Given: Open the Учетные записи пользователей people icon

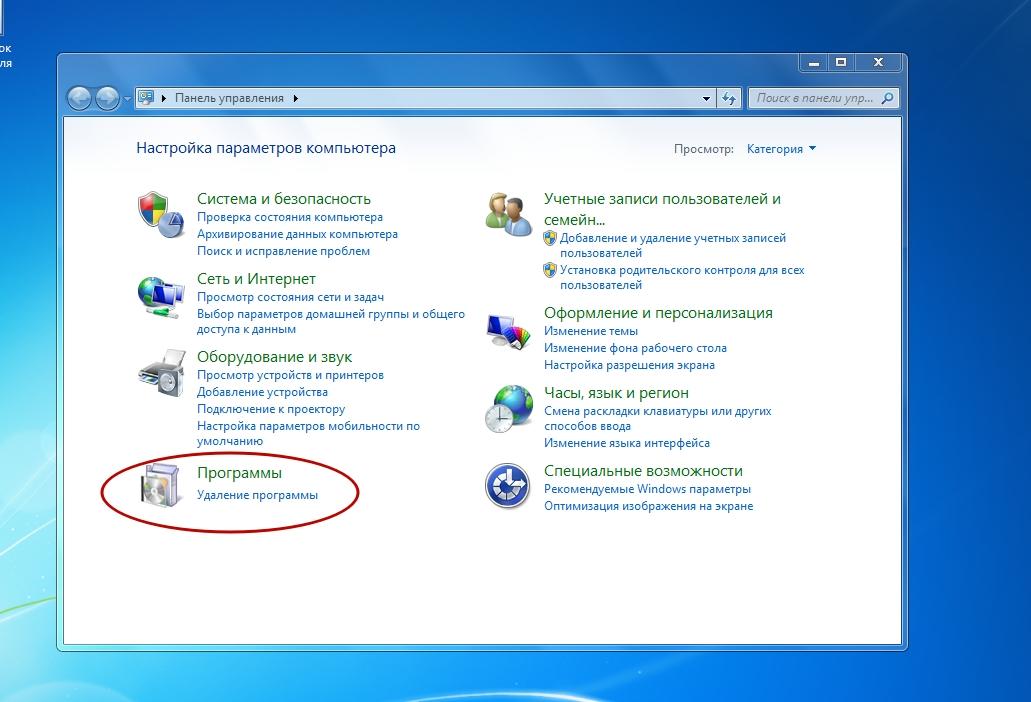Looking at the screenshot, I should coord(508,214).
